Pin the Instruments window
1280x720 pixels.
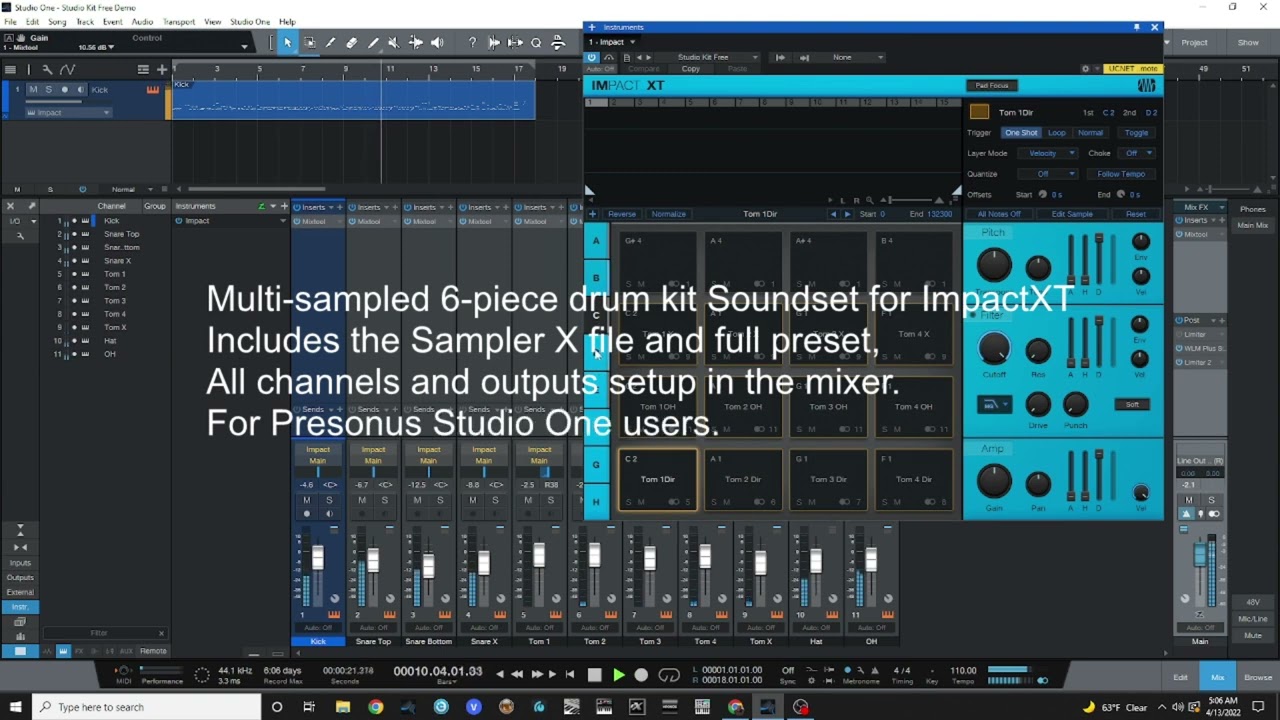click(x=1136, y=27)
